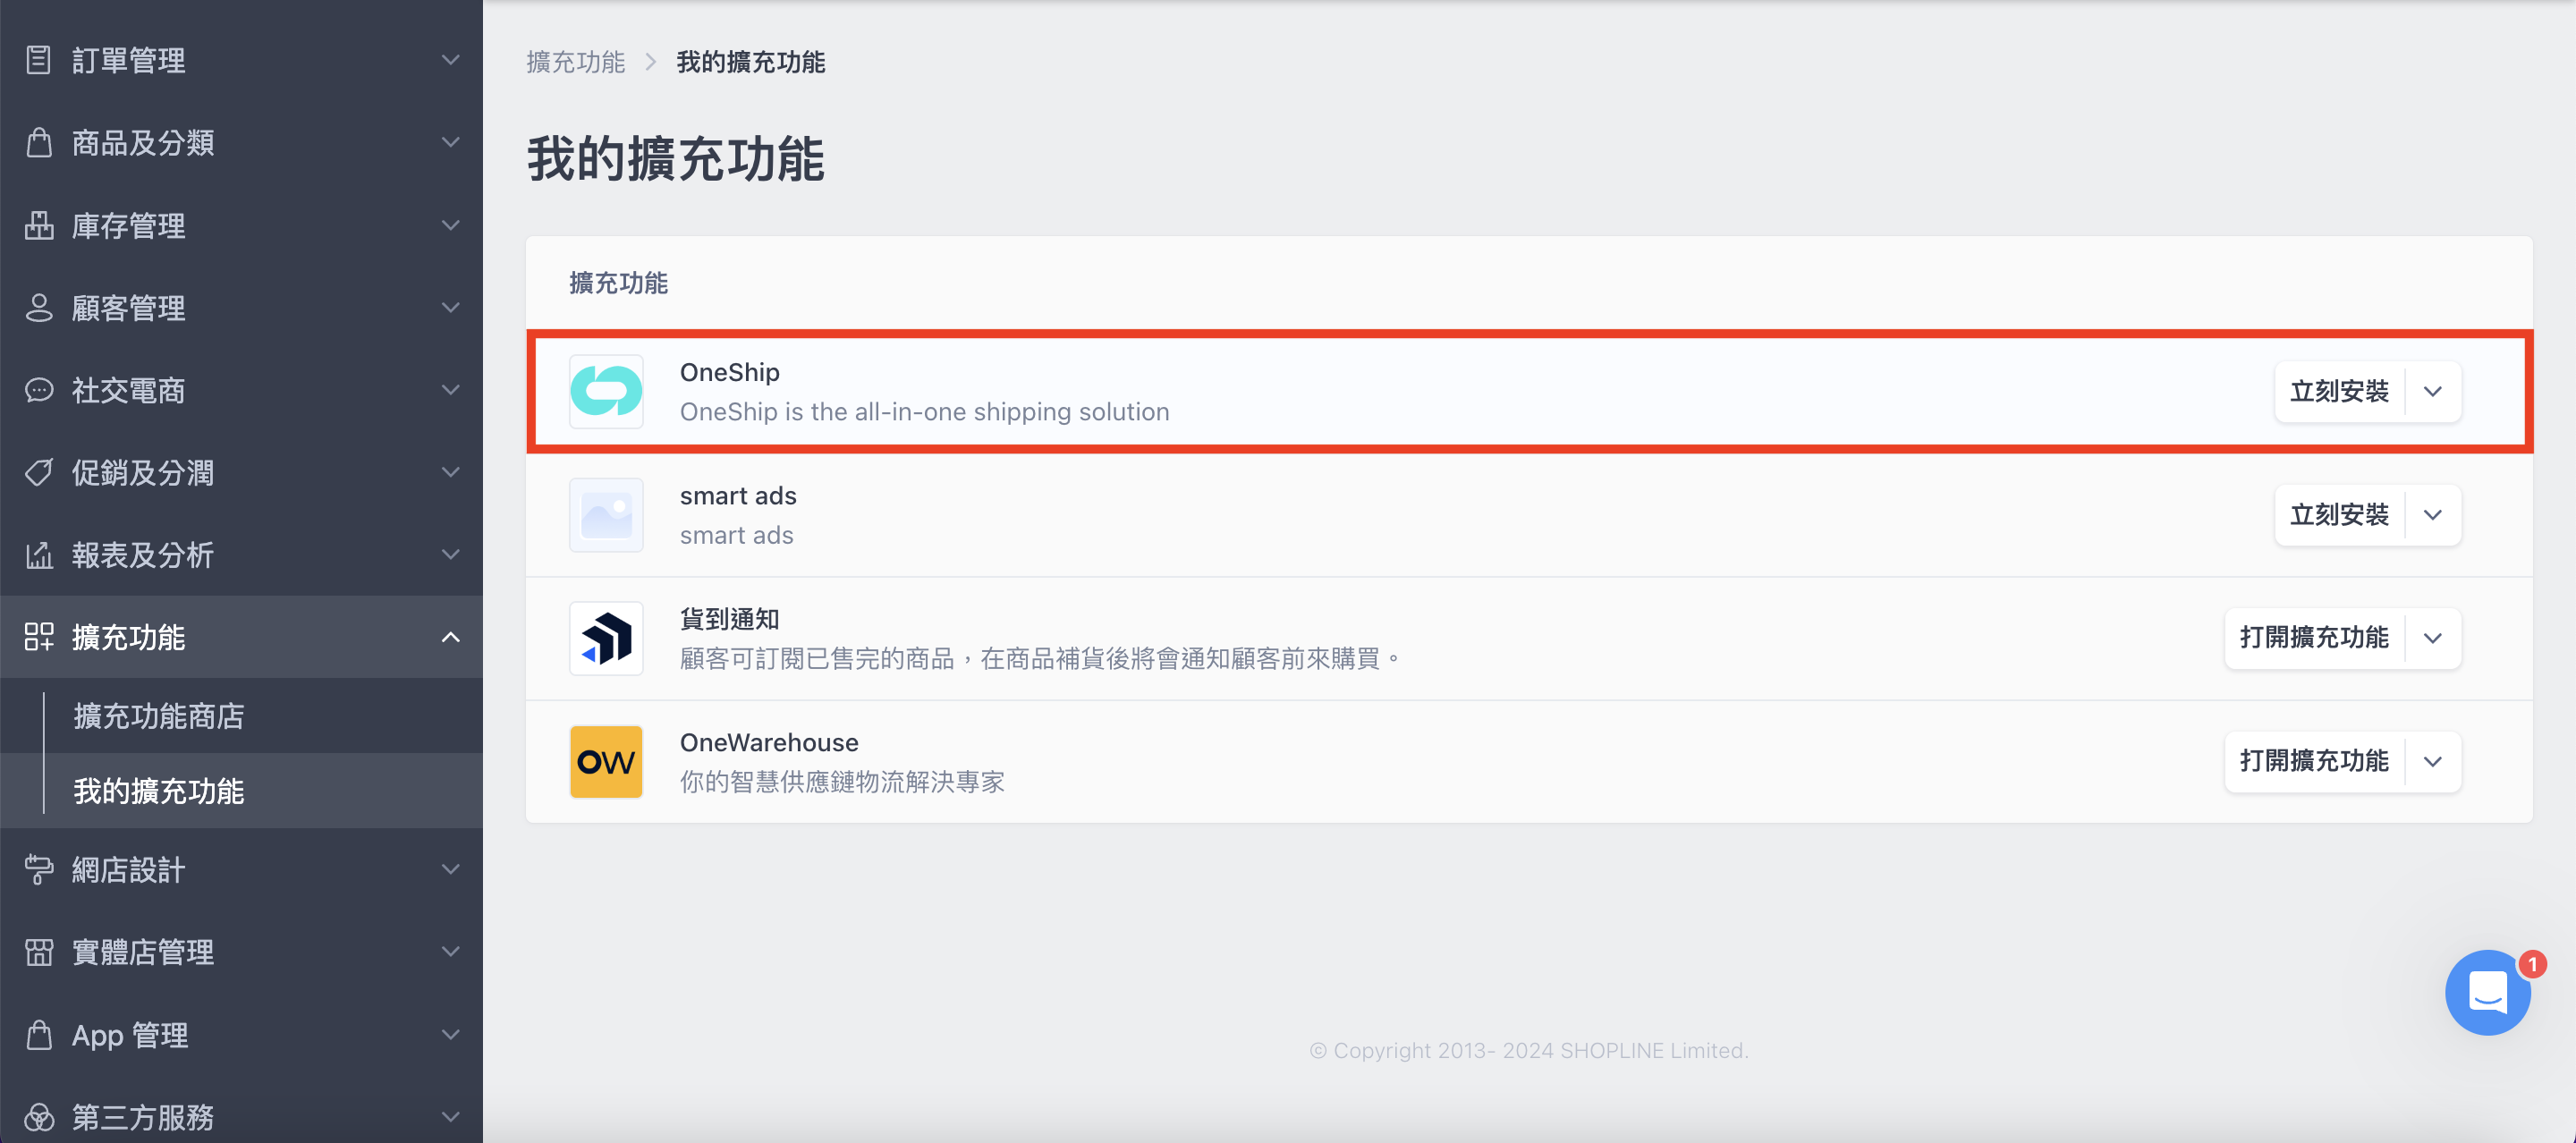
Task: Click the grid-plus icon for 擴充功能
Action: 38,636
